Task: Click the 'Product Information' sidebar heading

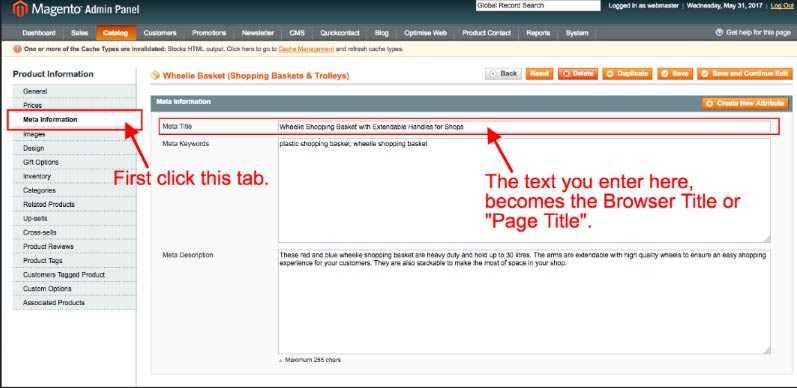Action: coord(53,74)
